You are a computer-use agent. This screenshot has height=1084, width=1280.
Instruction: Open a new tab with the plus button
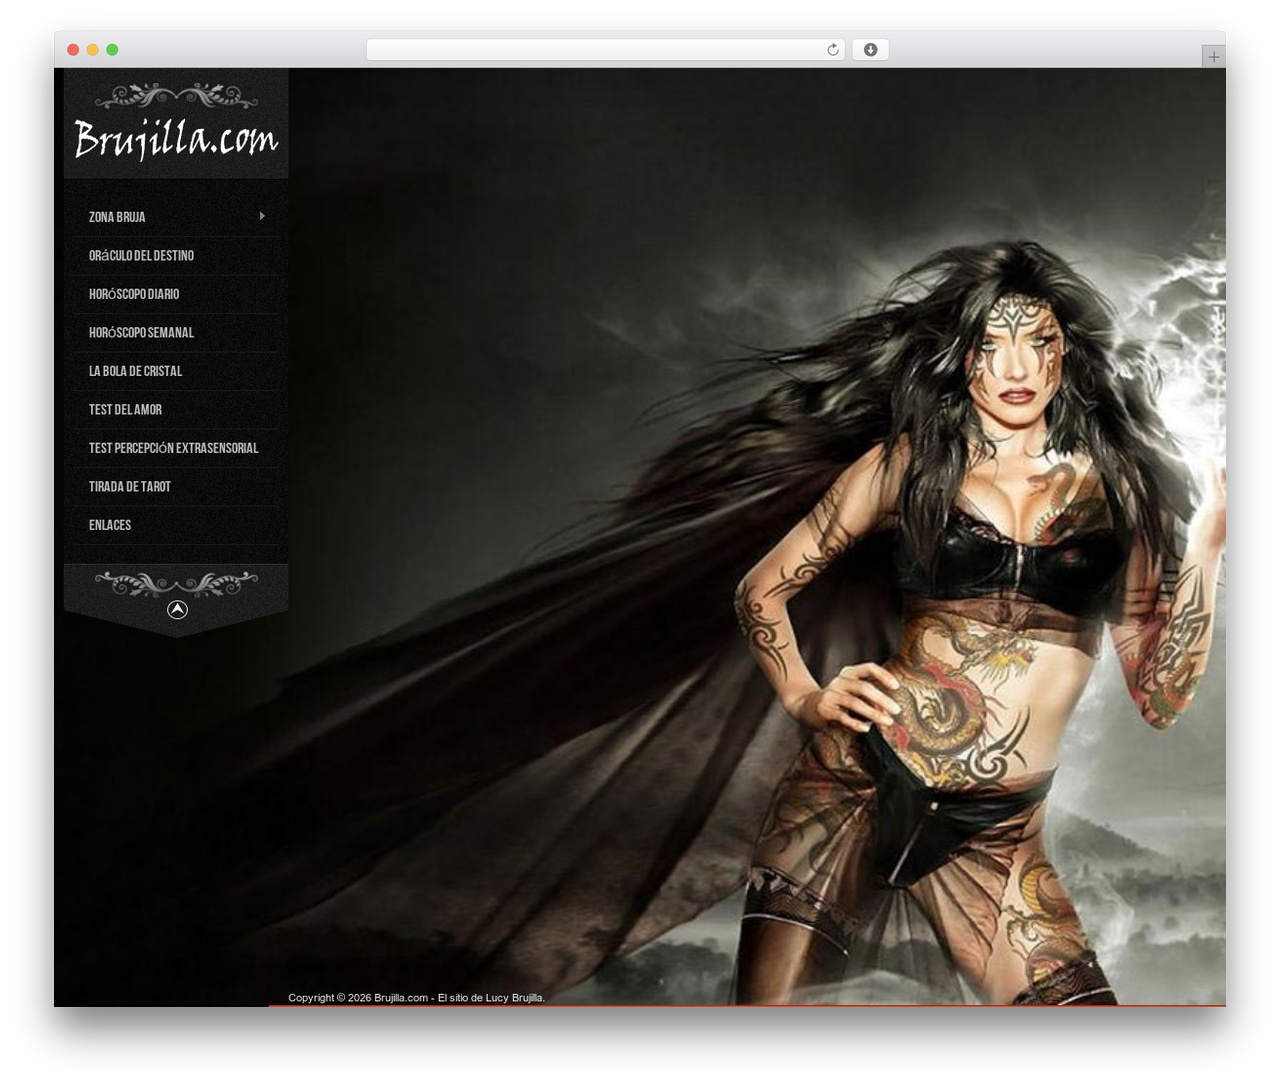[x=1213, y=57]
